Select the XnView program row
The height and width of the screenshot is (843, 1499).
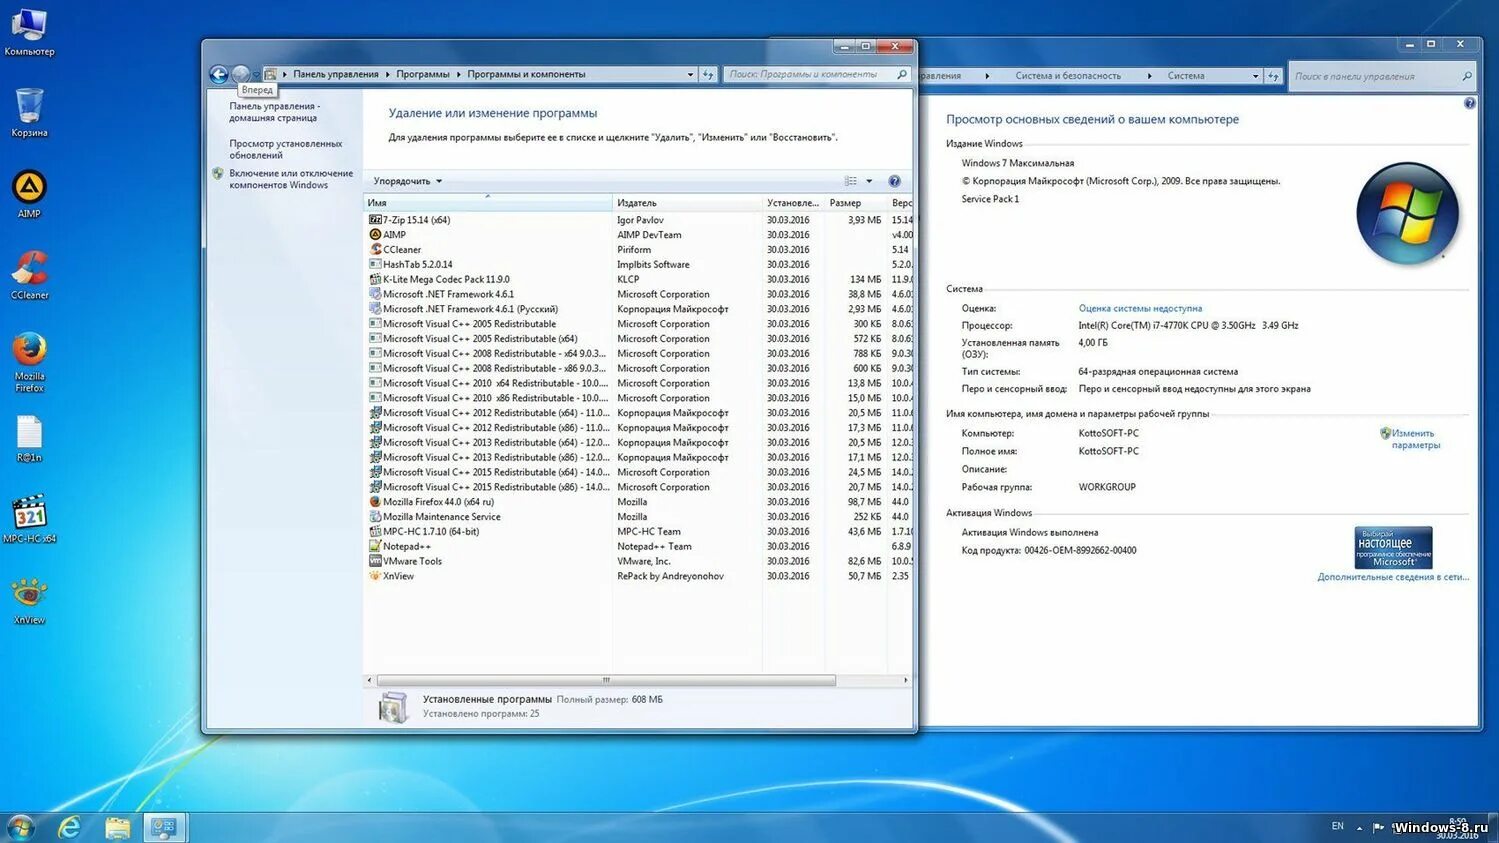[639, 576]
